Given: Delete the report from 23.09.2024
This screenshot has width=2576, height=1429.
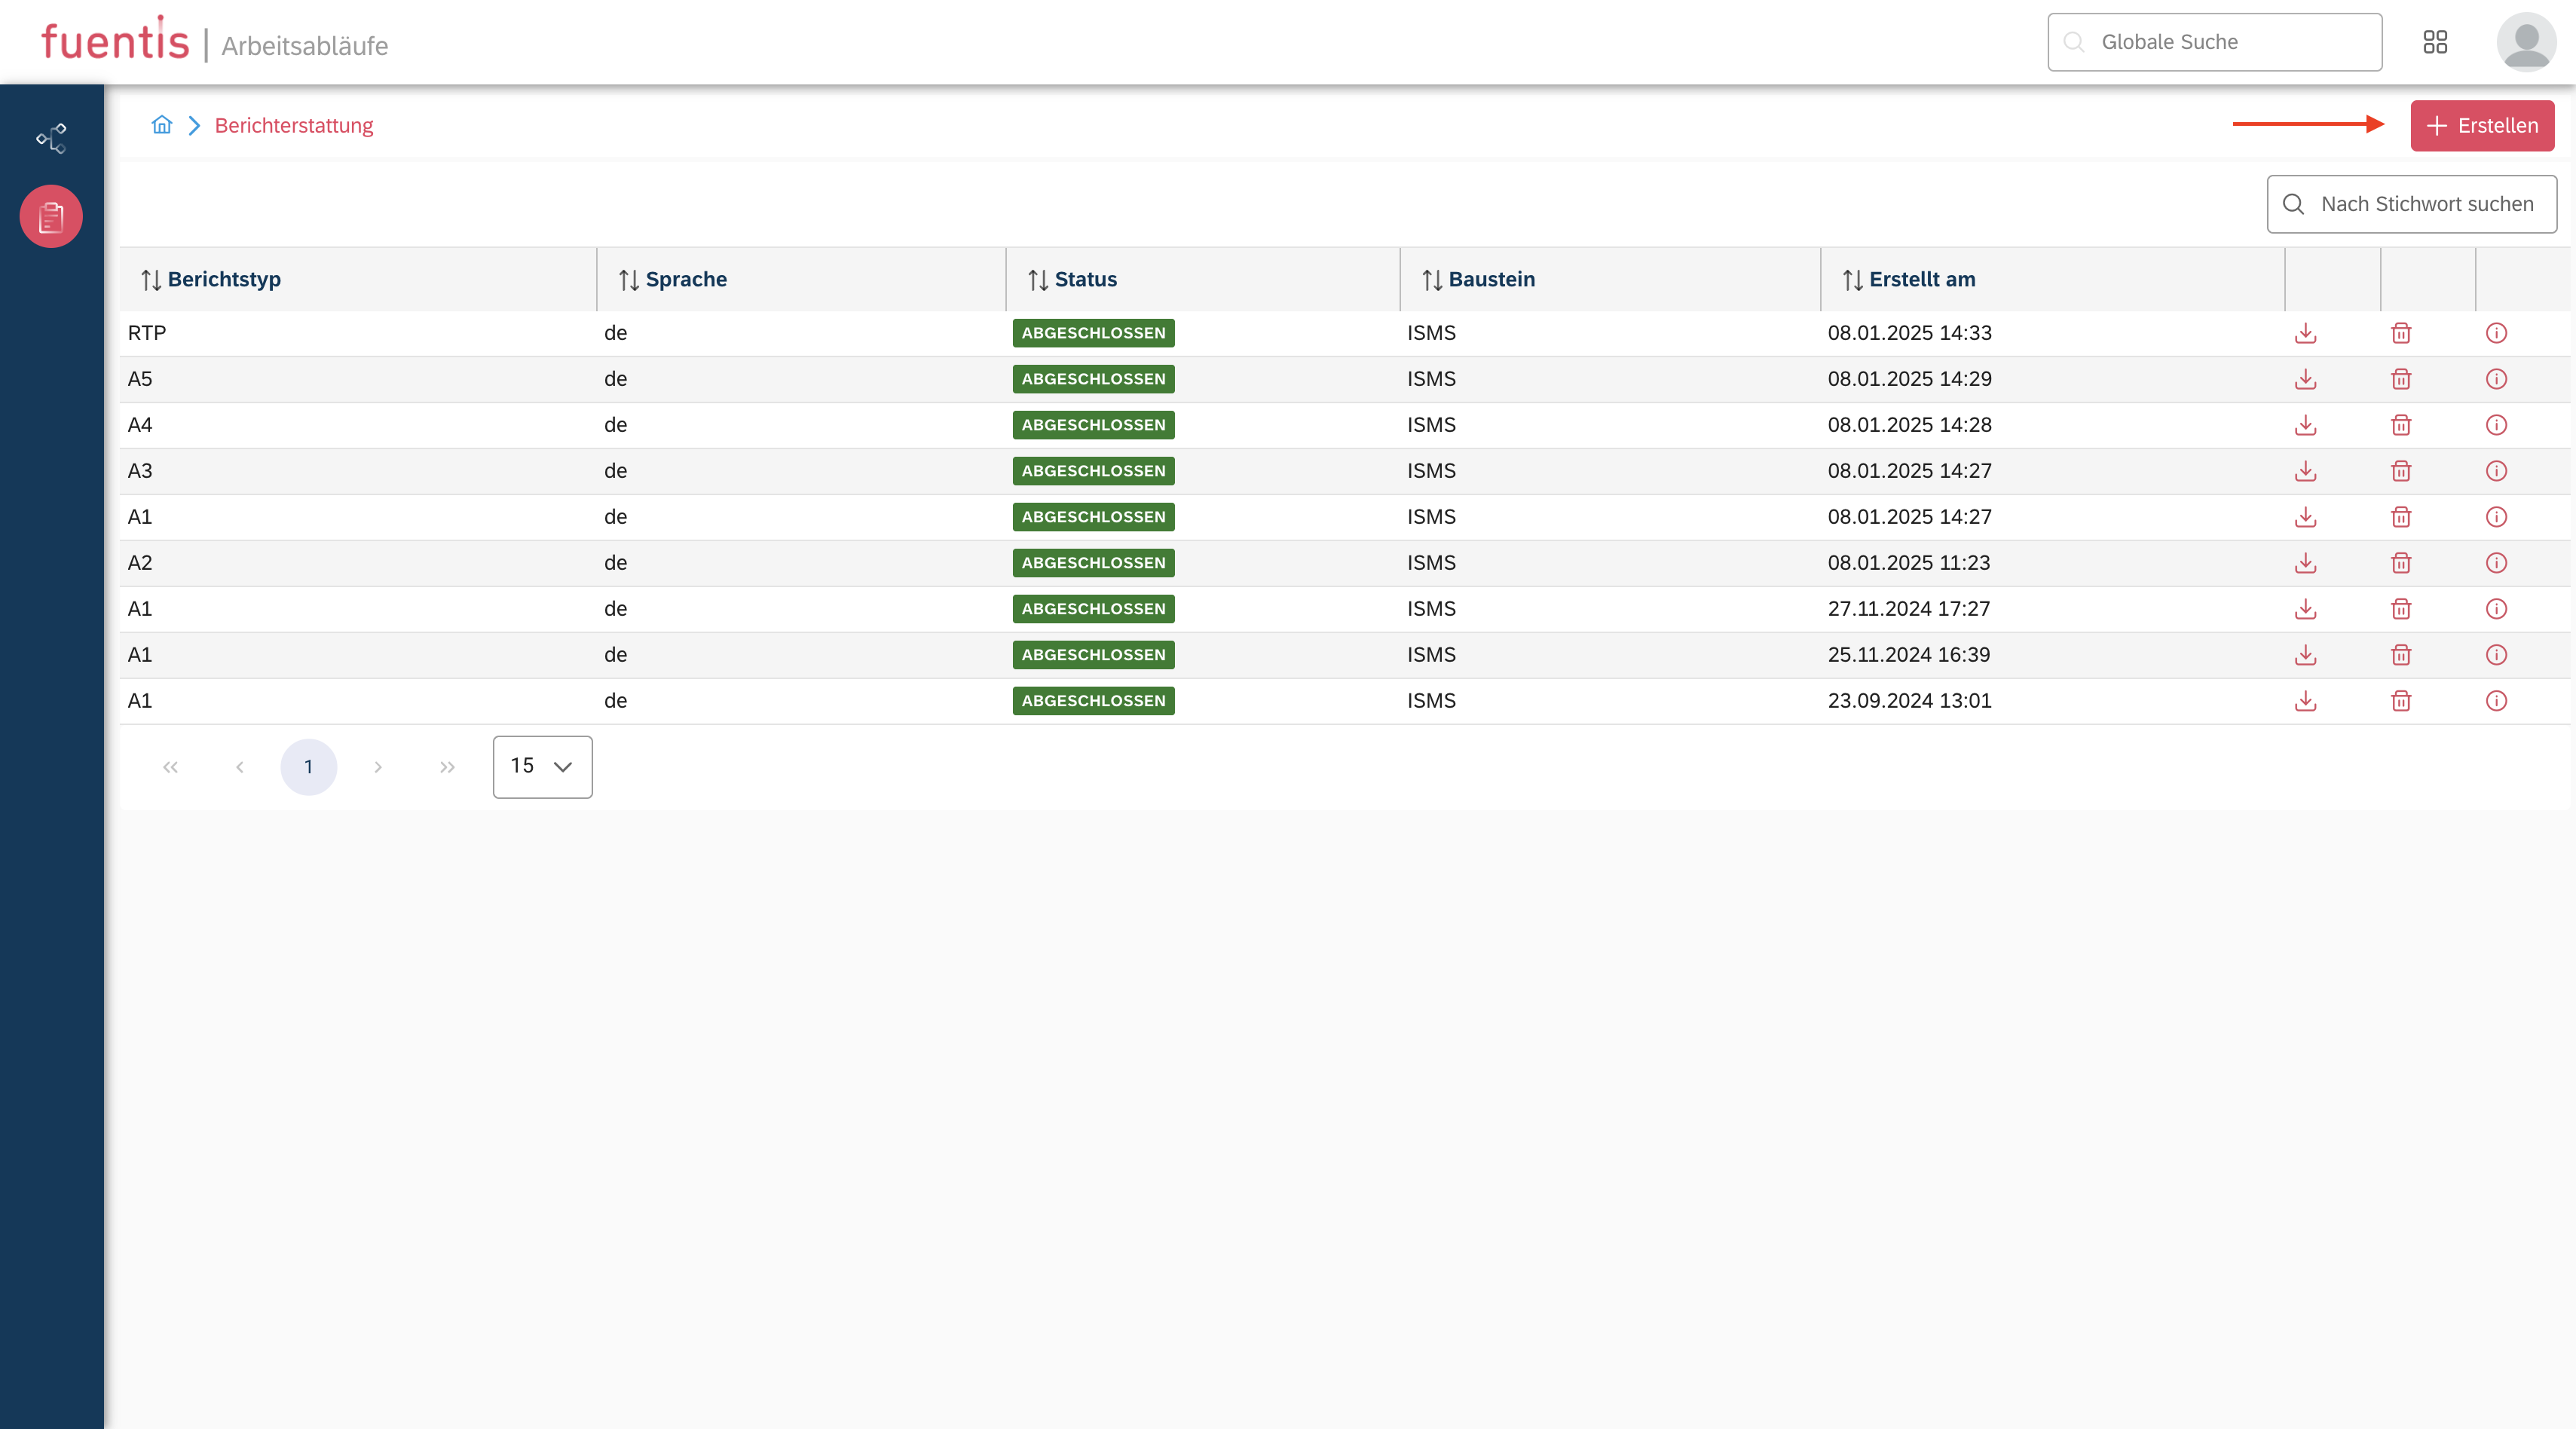Looking at the screenshot, I should tap(2400, 701).
